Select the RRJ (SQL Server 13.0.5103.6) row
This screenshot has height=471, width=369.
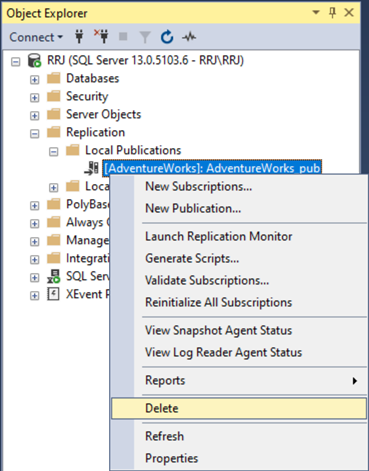pos(145,60)
